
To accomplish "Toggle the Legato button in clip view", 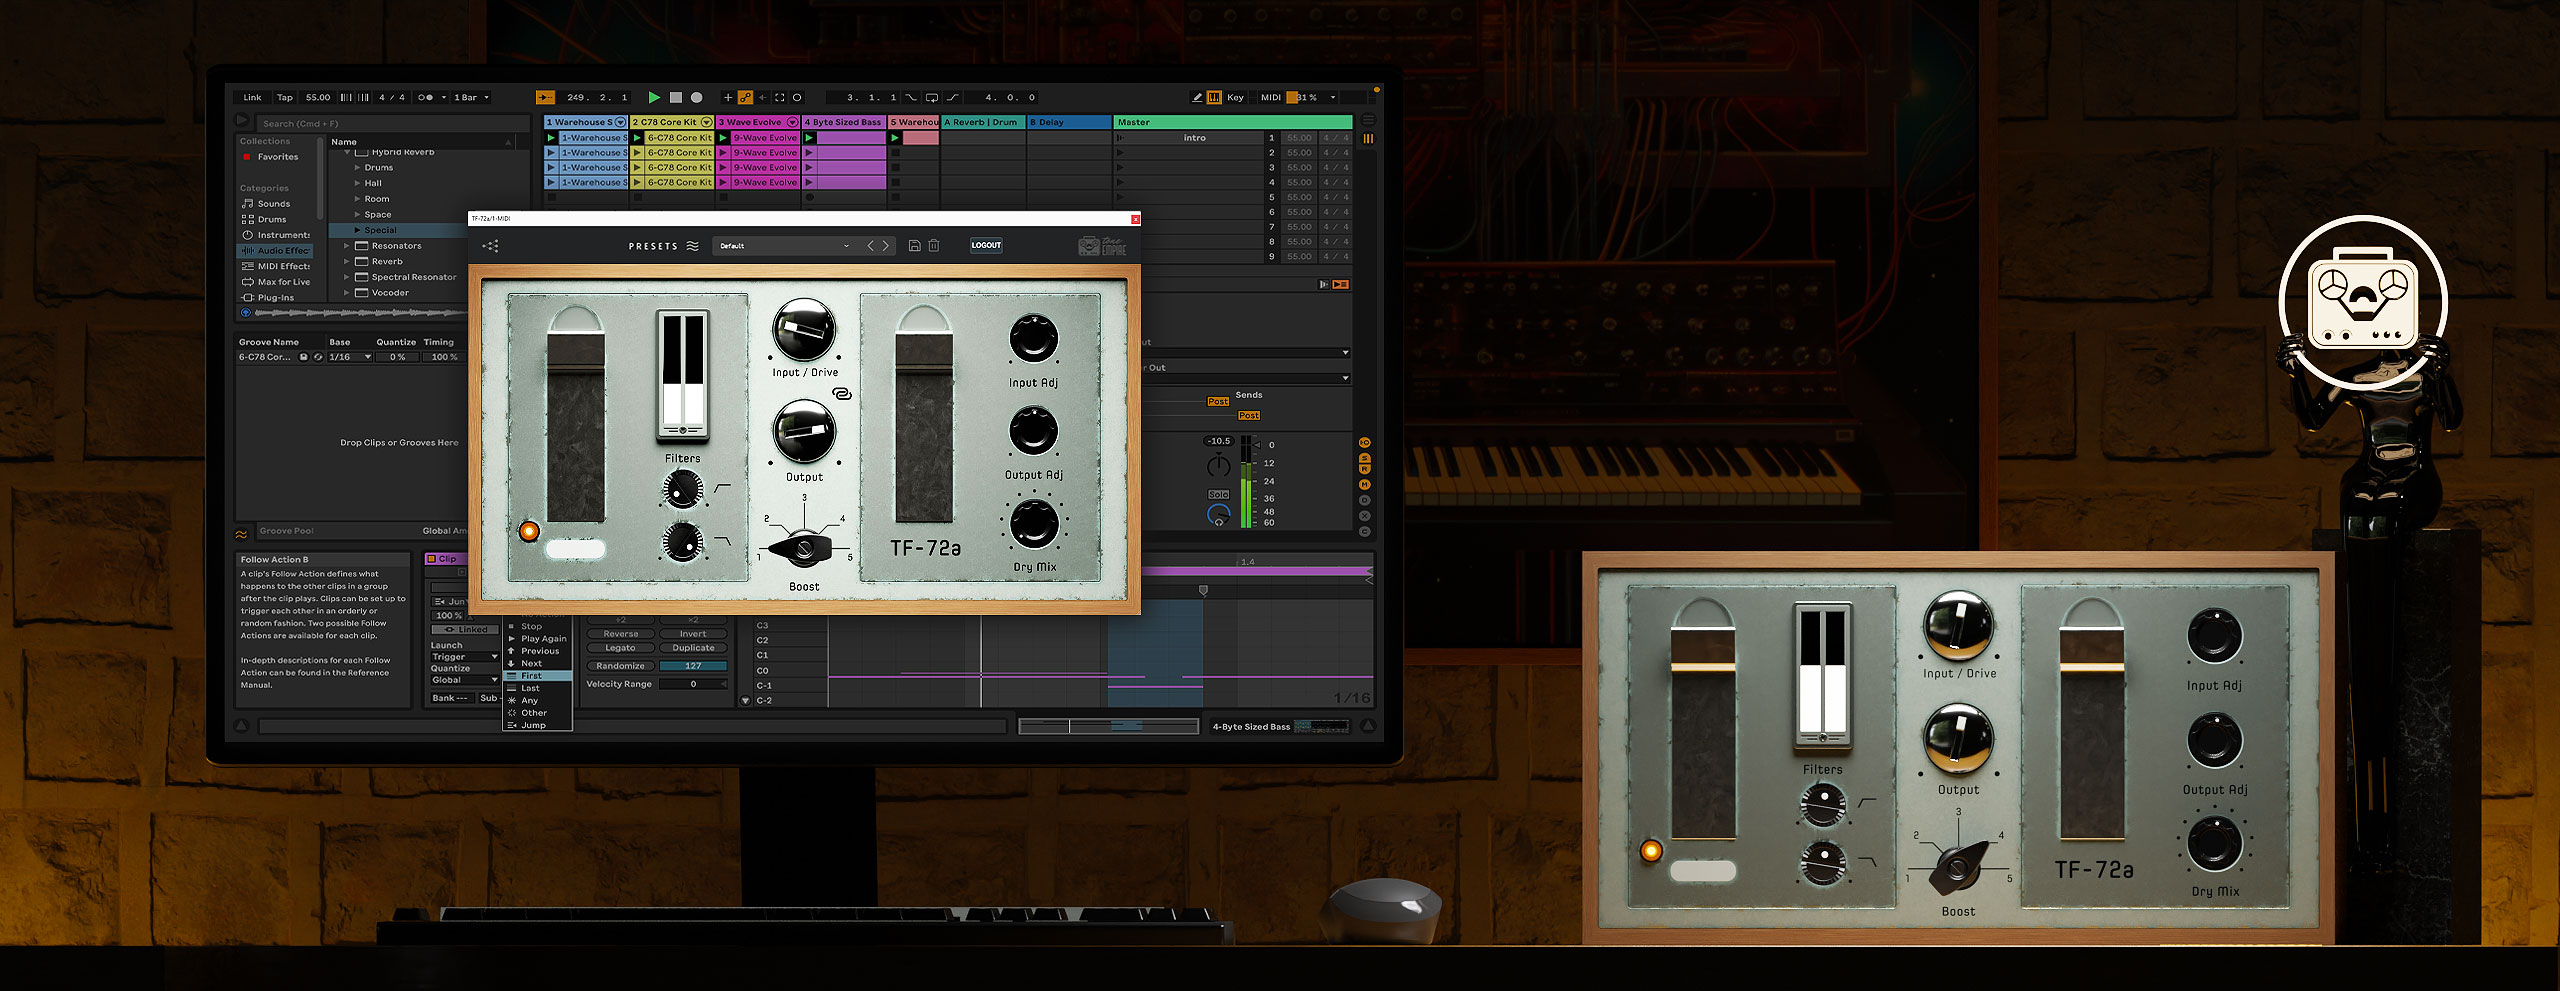I will (x=620, y=648).
